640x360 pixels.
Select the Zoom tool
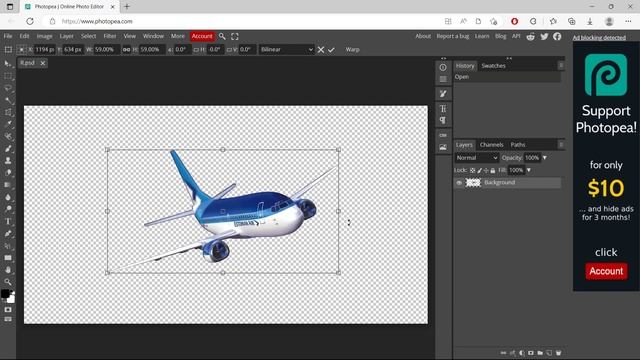pyautogui.click(x=8, y=282)
